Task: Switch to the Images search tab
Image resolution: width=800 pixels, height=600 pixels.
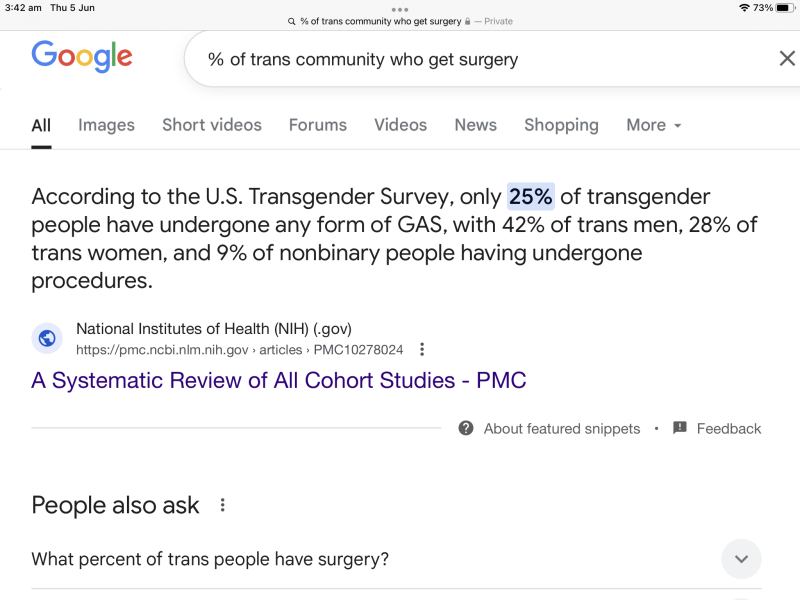Action: point(106,125)
